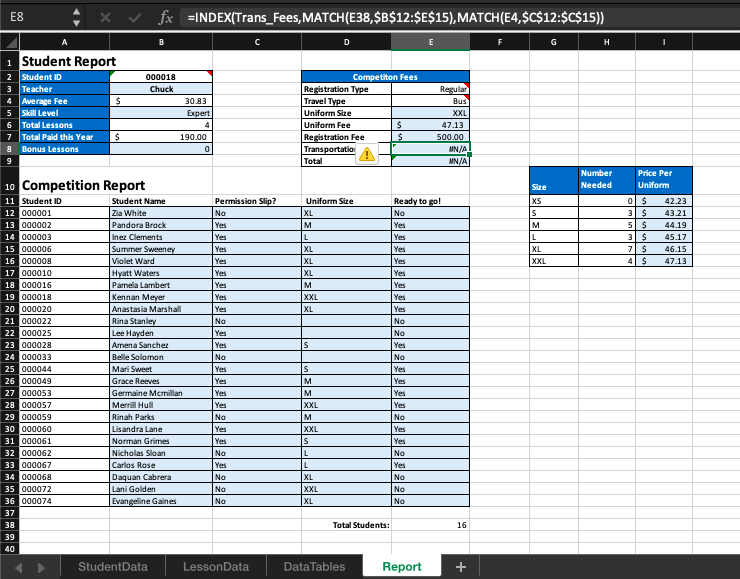Click the Teacher value Chuck cell
Viewport: 740px width, 579px height.
pos(161,89)
